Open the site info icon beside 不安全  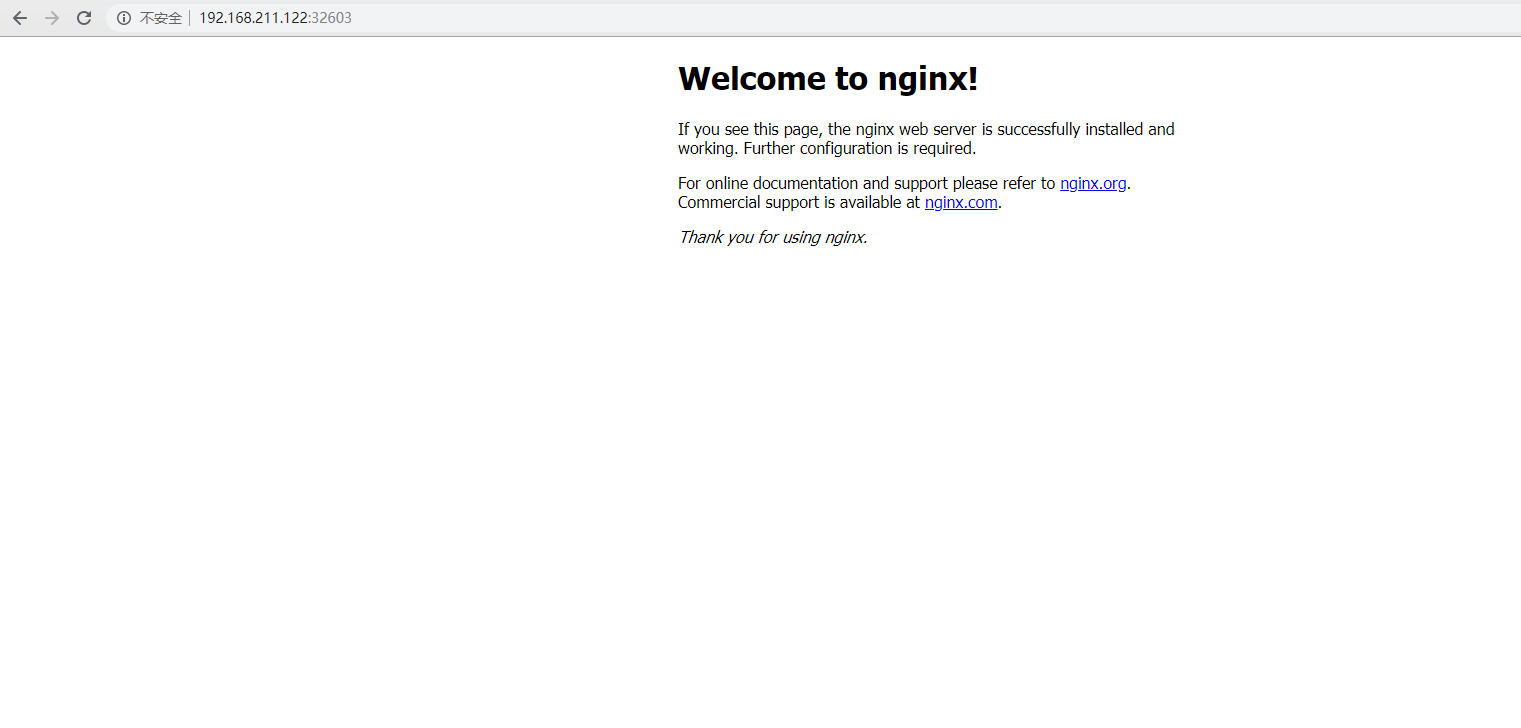[124, 18]
